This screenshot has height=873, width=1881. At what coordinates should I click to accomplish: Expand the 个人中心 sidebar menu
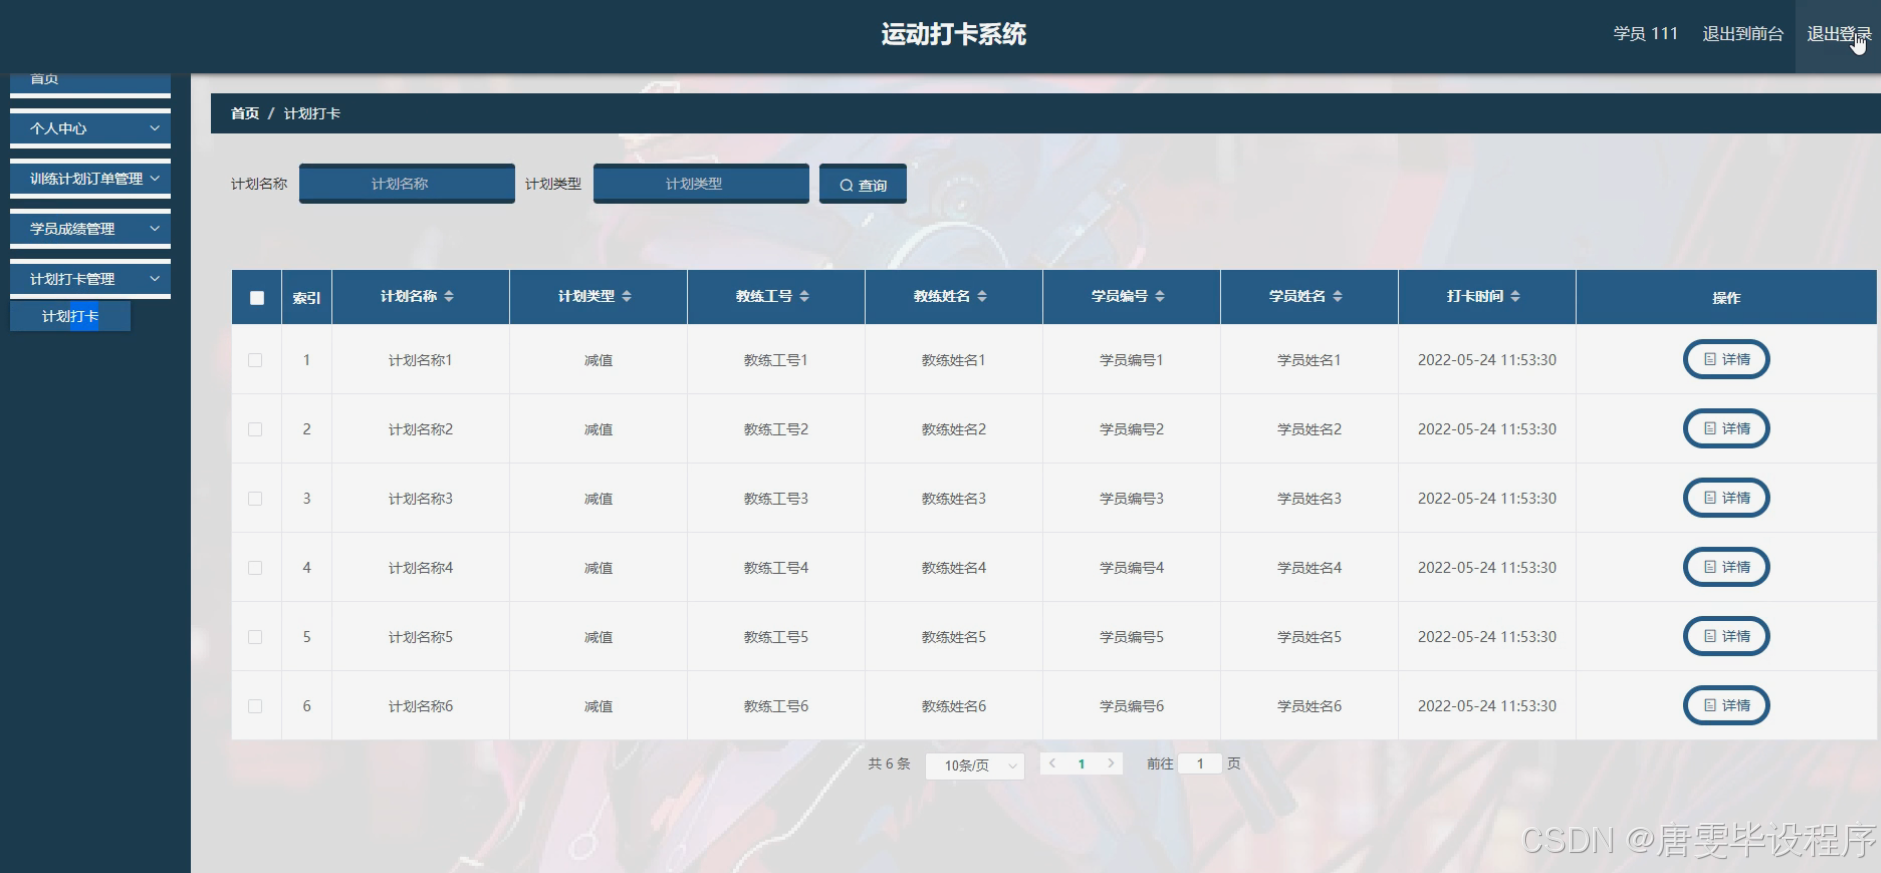tap(90, 128)
